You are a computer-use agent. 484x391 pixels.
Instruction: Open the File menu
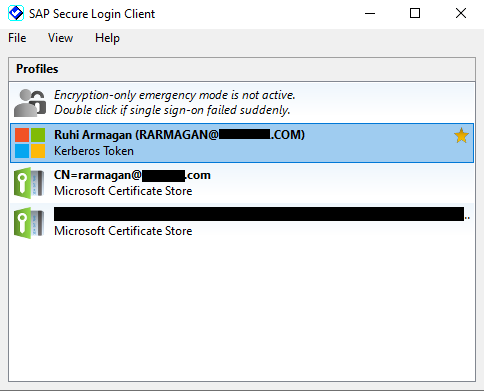[x=17, y=38]
